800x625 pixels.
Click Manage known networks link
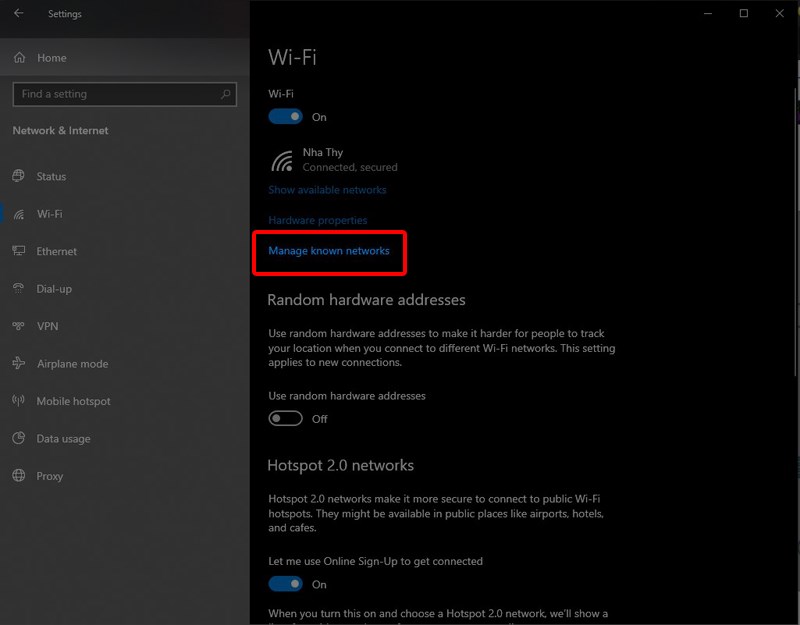coord(329,251)
